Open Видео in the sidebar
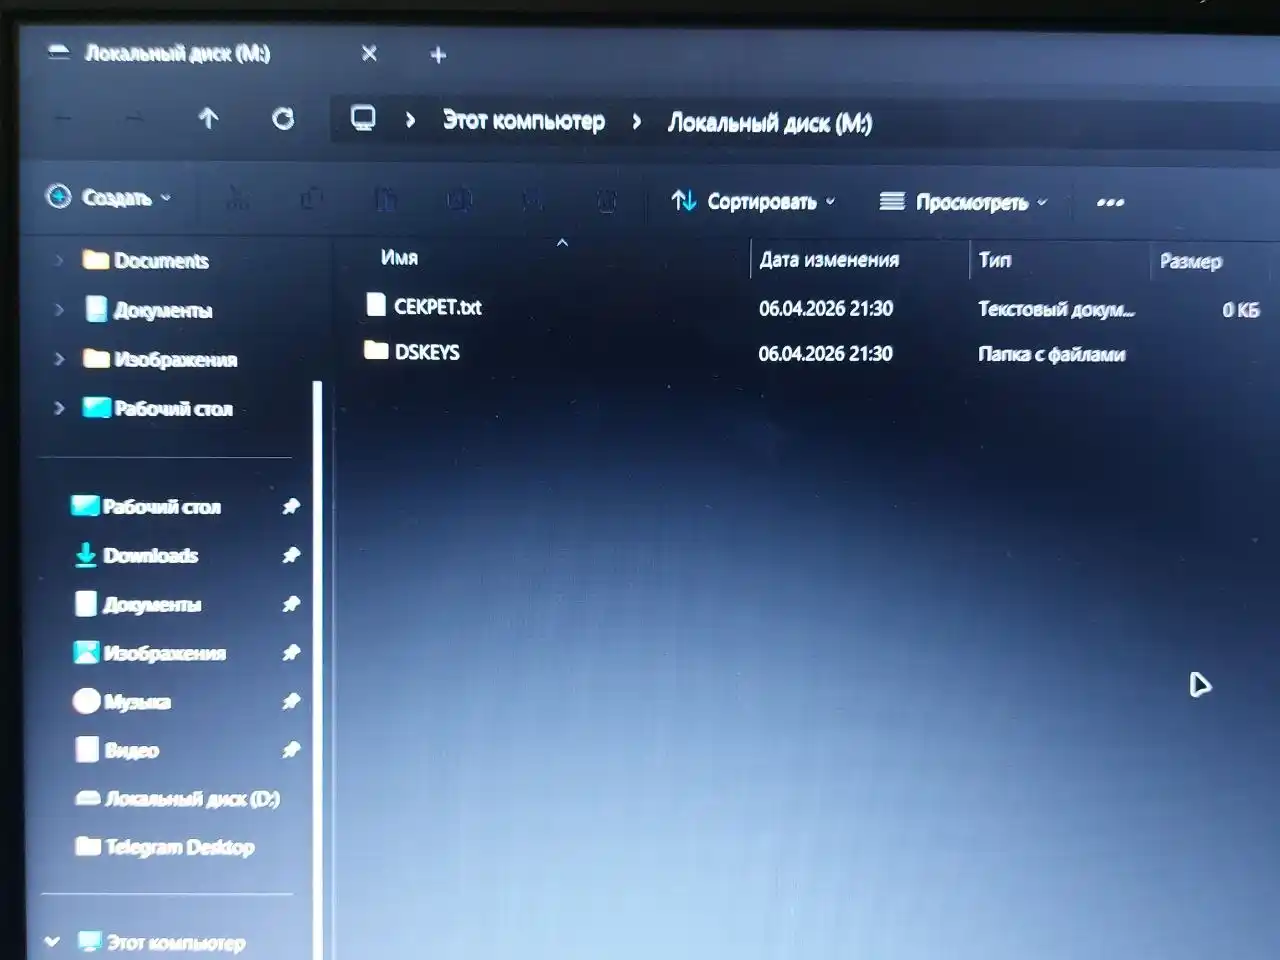The height and width of the screenshot is (960, 1280). [117, 749]
